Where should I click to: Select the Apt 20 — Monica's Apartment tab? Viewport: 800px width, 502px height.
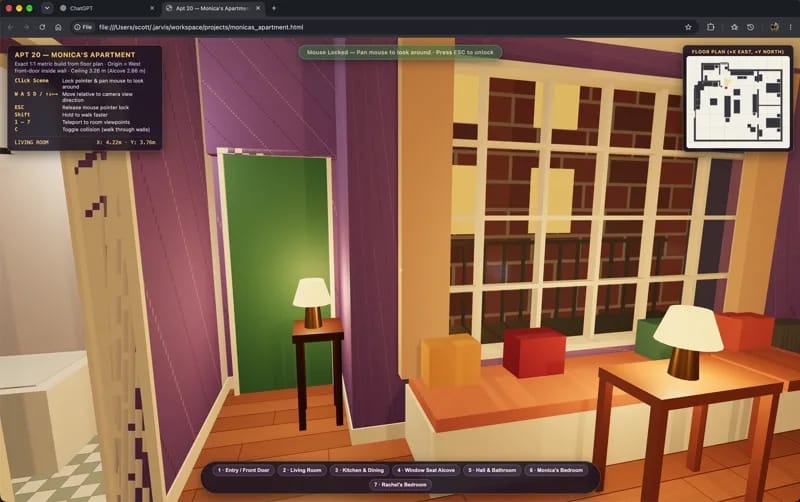213,8
